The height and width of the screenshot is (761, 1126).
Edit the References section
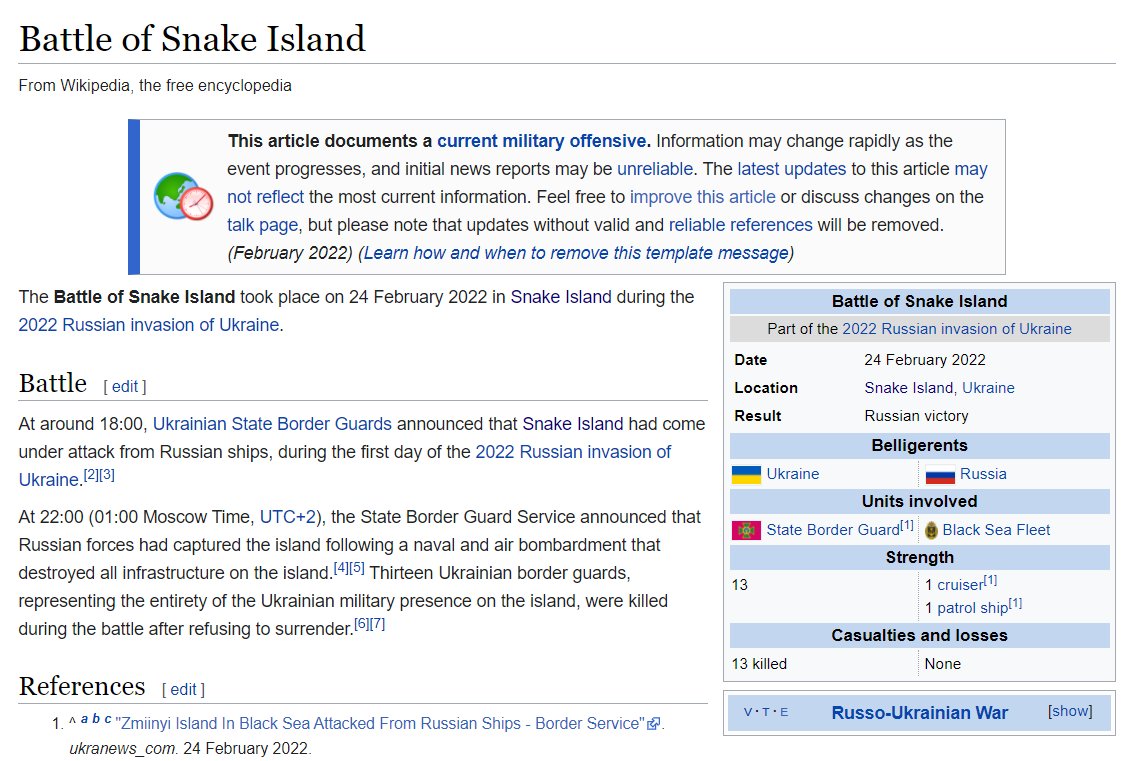click(x=183, y=689)
